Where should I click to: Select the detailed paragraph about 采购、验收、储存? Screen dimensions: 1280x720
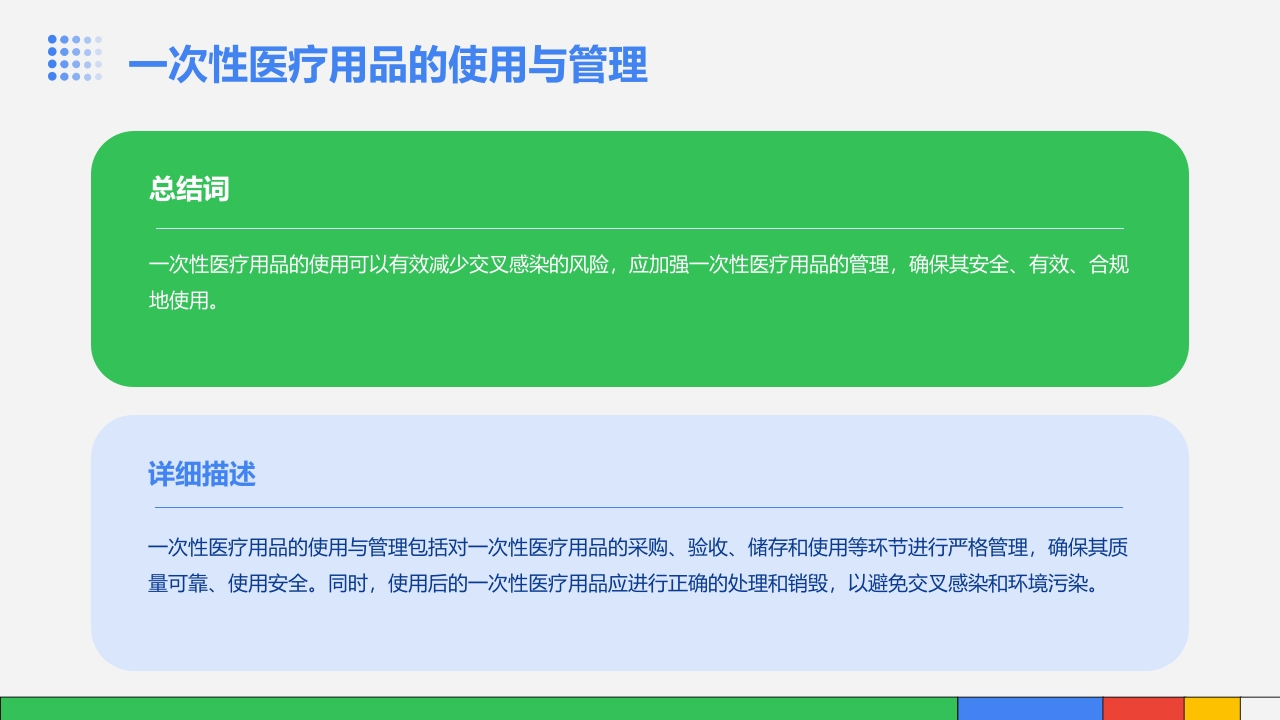click(638, 565)
